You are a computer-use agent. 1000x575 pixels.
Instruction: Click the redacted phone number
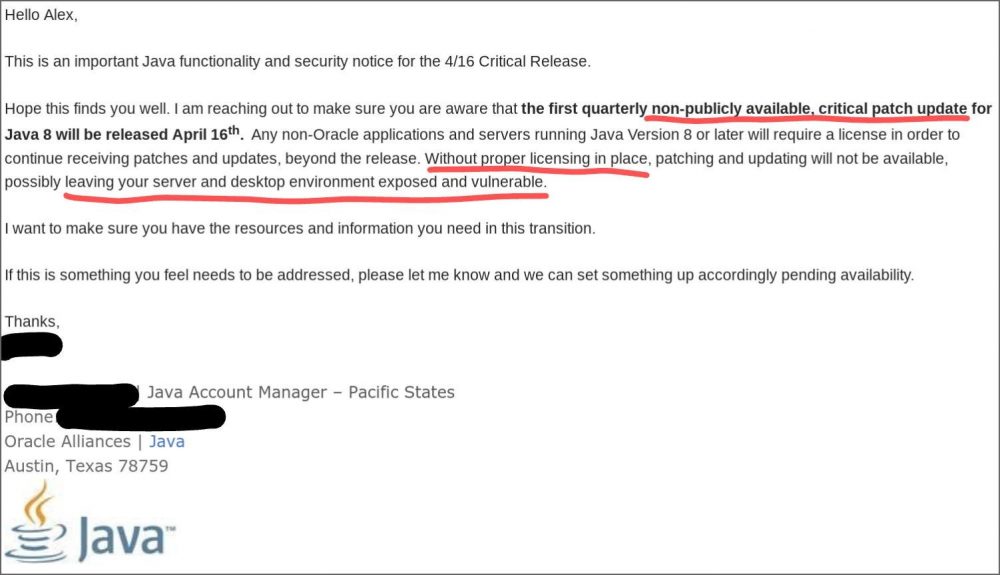(141, 418)
